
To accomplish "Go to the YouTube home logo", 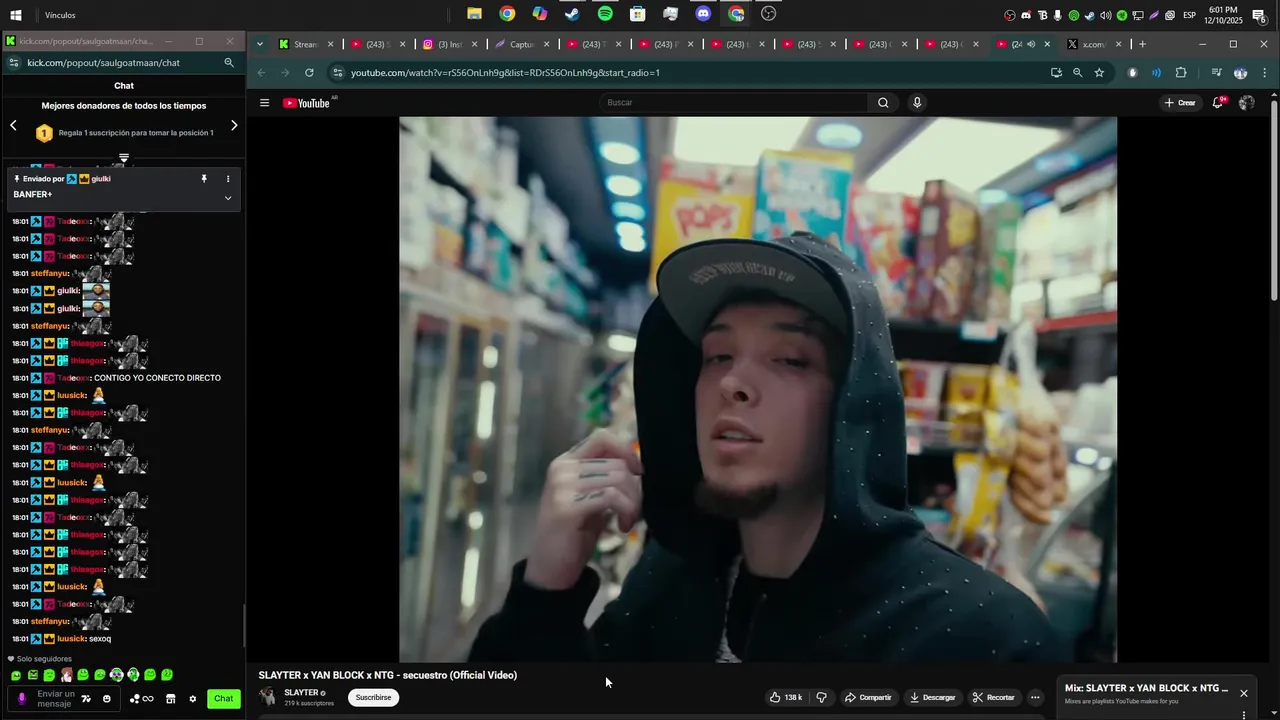I will 306,103.
